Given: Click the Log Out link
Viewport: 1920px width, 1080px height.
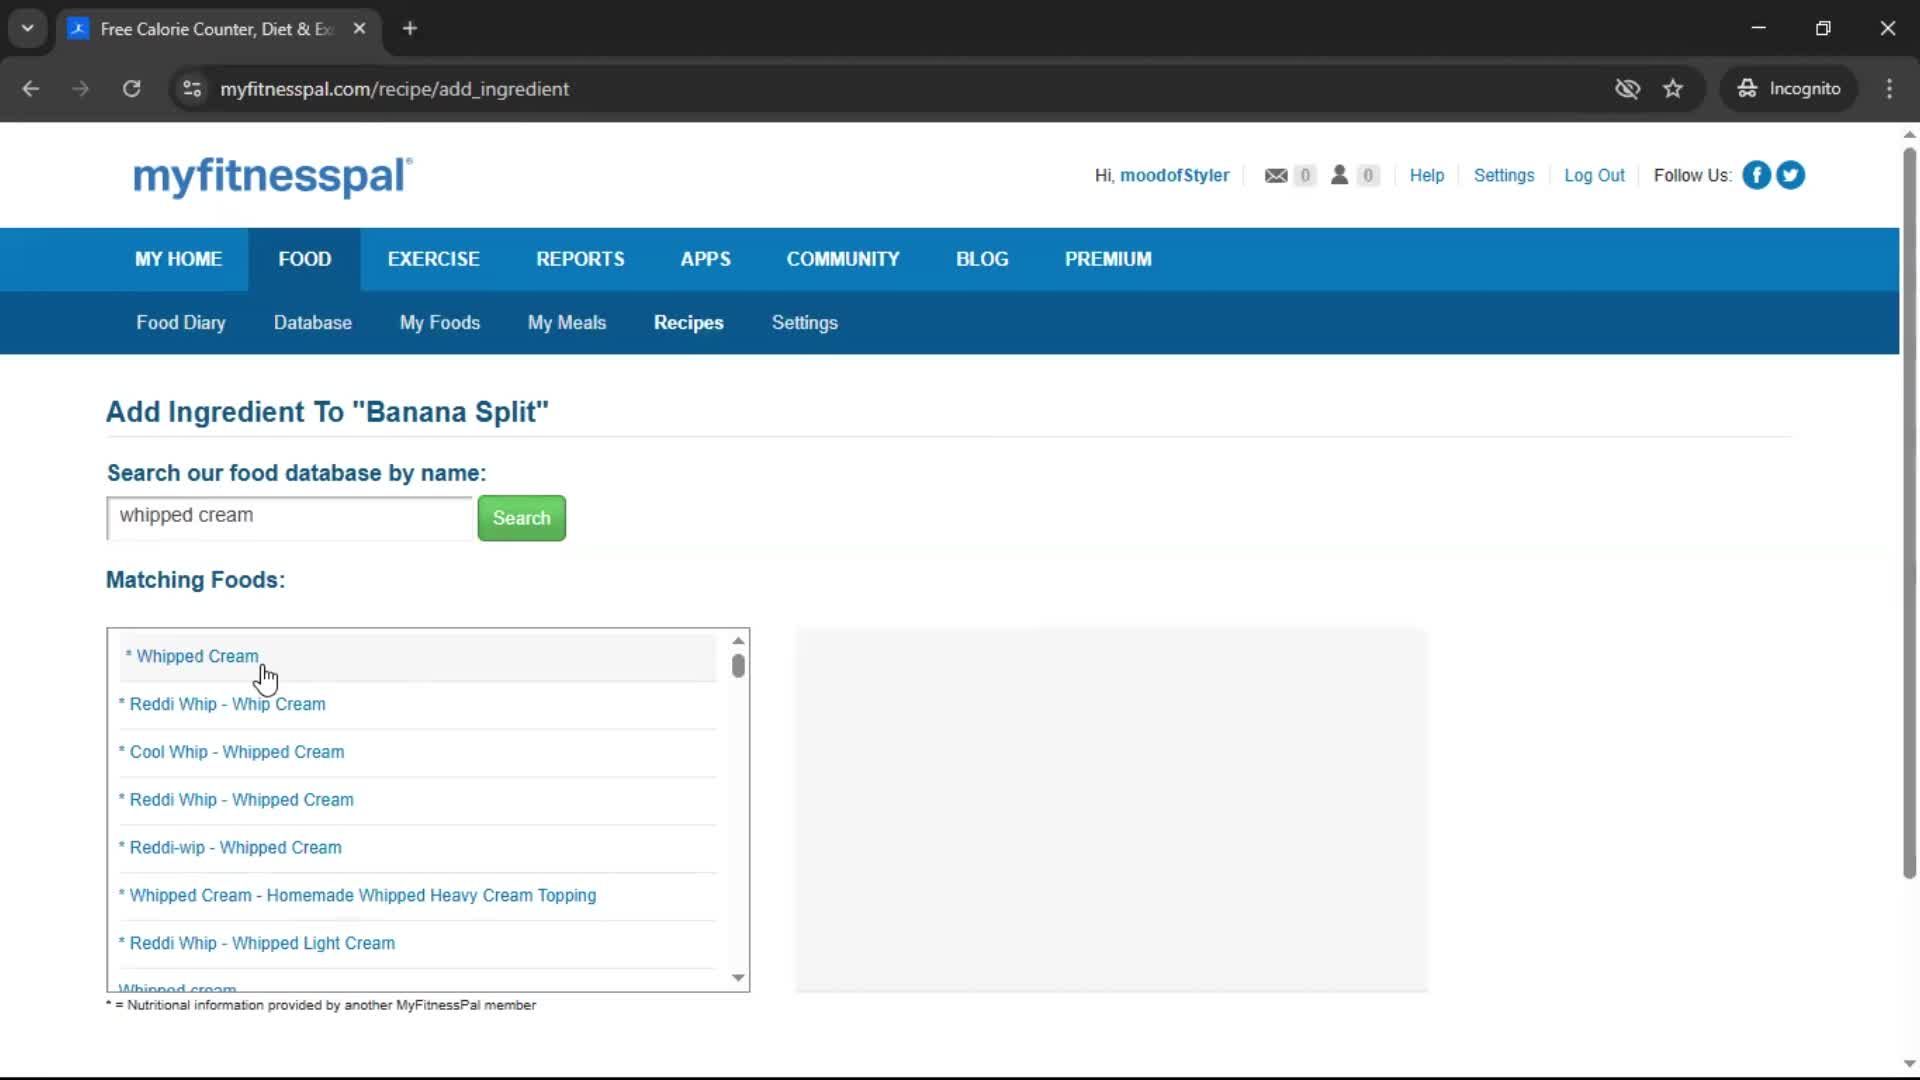Looking at the screenshot, I should [x=1594, y=175].
